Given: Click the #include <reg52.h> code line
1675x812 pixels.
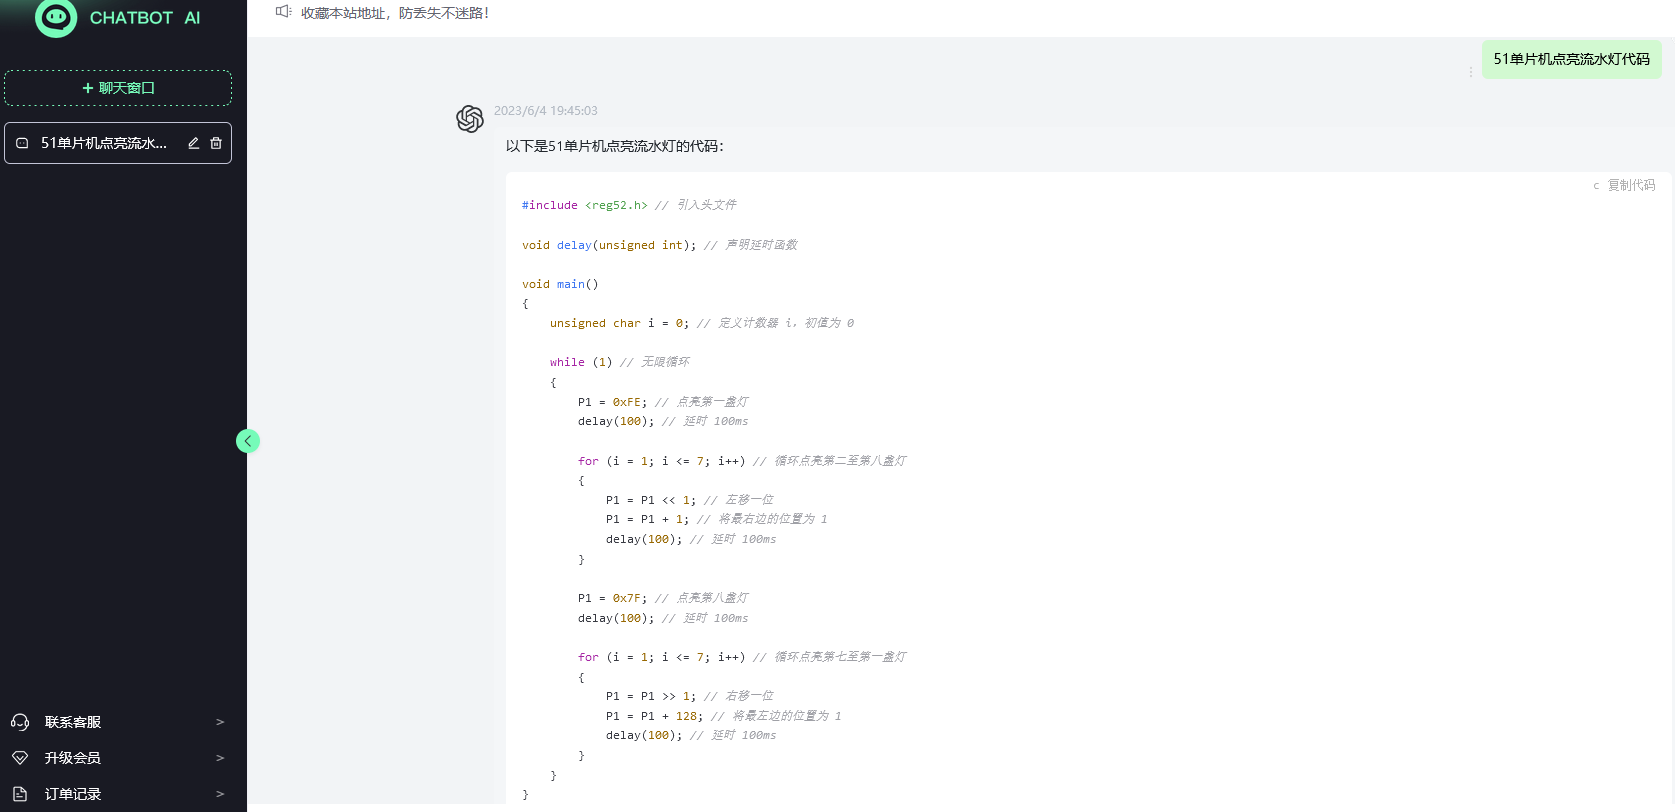Looking at the screenshot, I should (629, 205).
